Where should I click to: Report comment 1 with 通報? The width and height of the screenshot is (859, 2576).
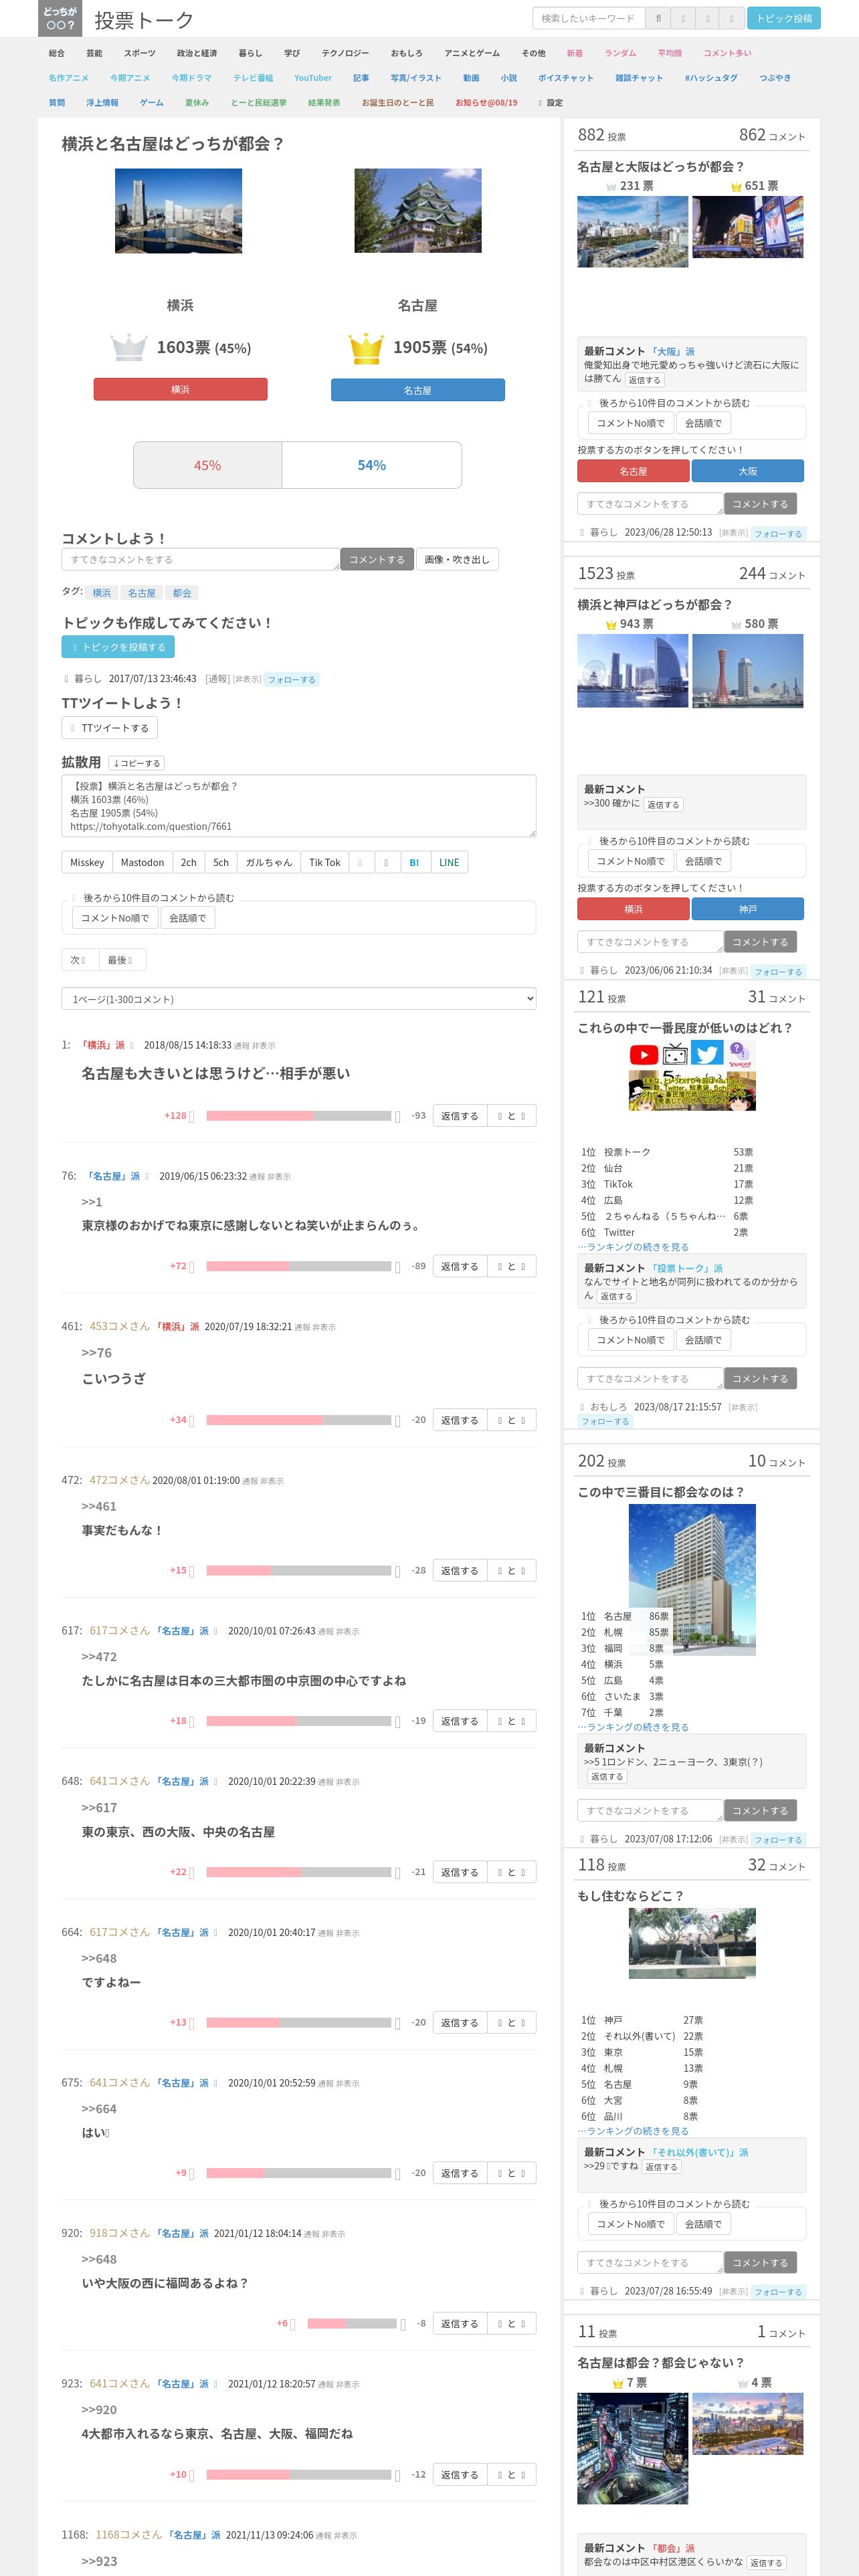tap(241, 1045)
